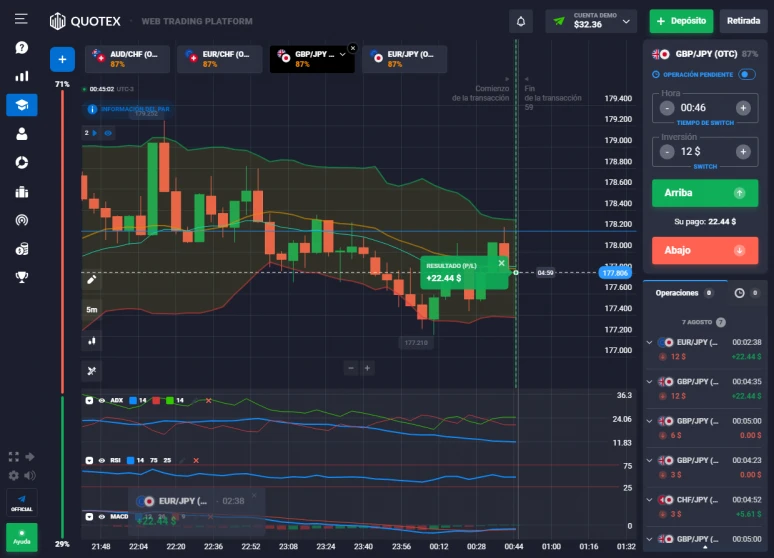Close the Resultado P/L popup
Screen dimensions: 774x558
502,263
